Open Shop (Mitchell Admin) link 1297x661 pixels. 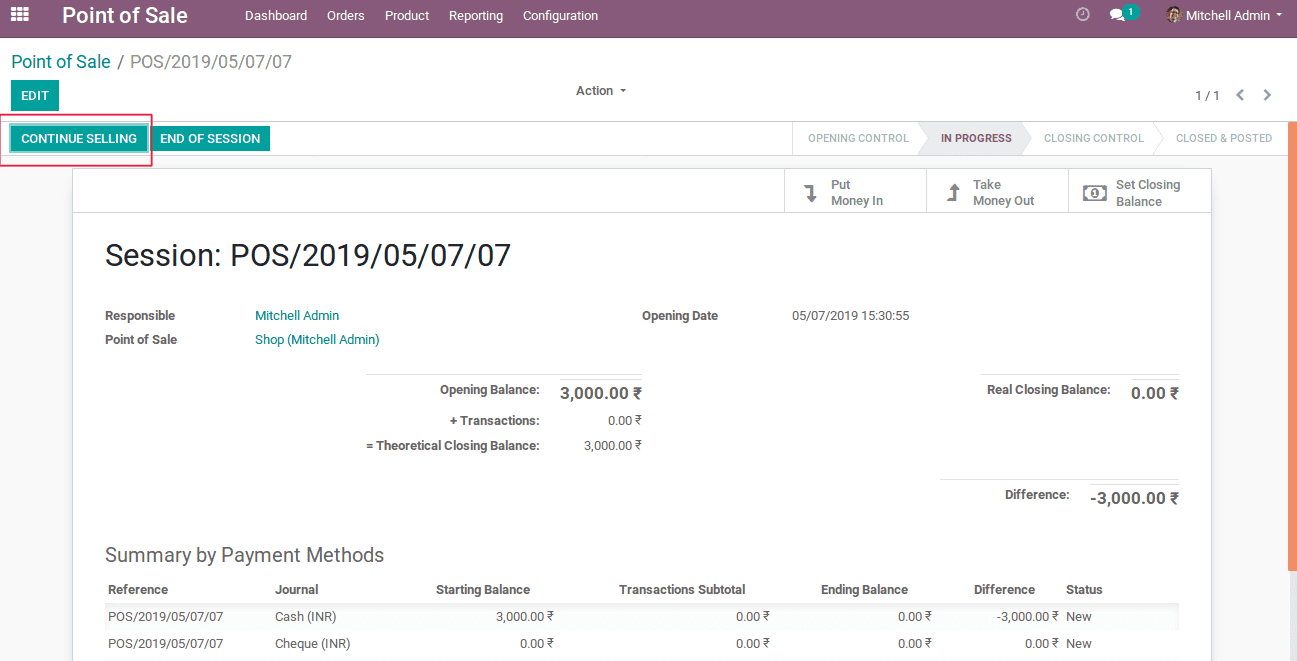point(317,340)
